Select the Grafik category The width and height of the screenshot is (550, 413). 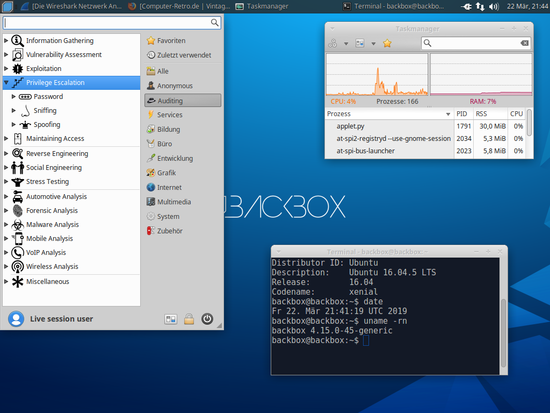pos(183,173)
